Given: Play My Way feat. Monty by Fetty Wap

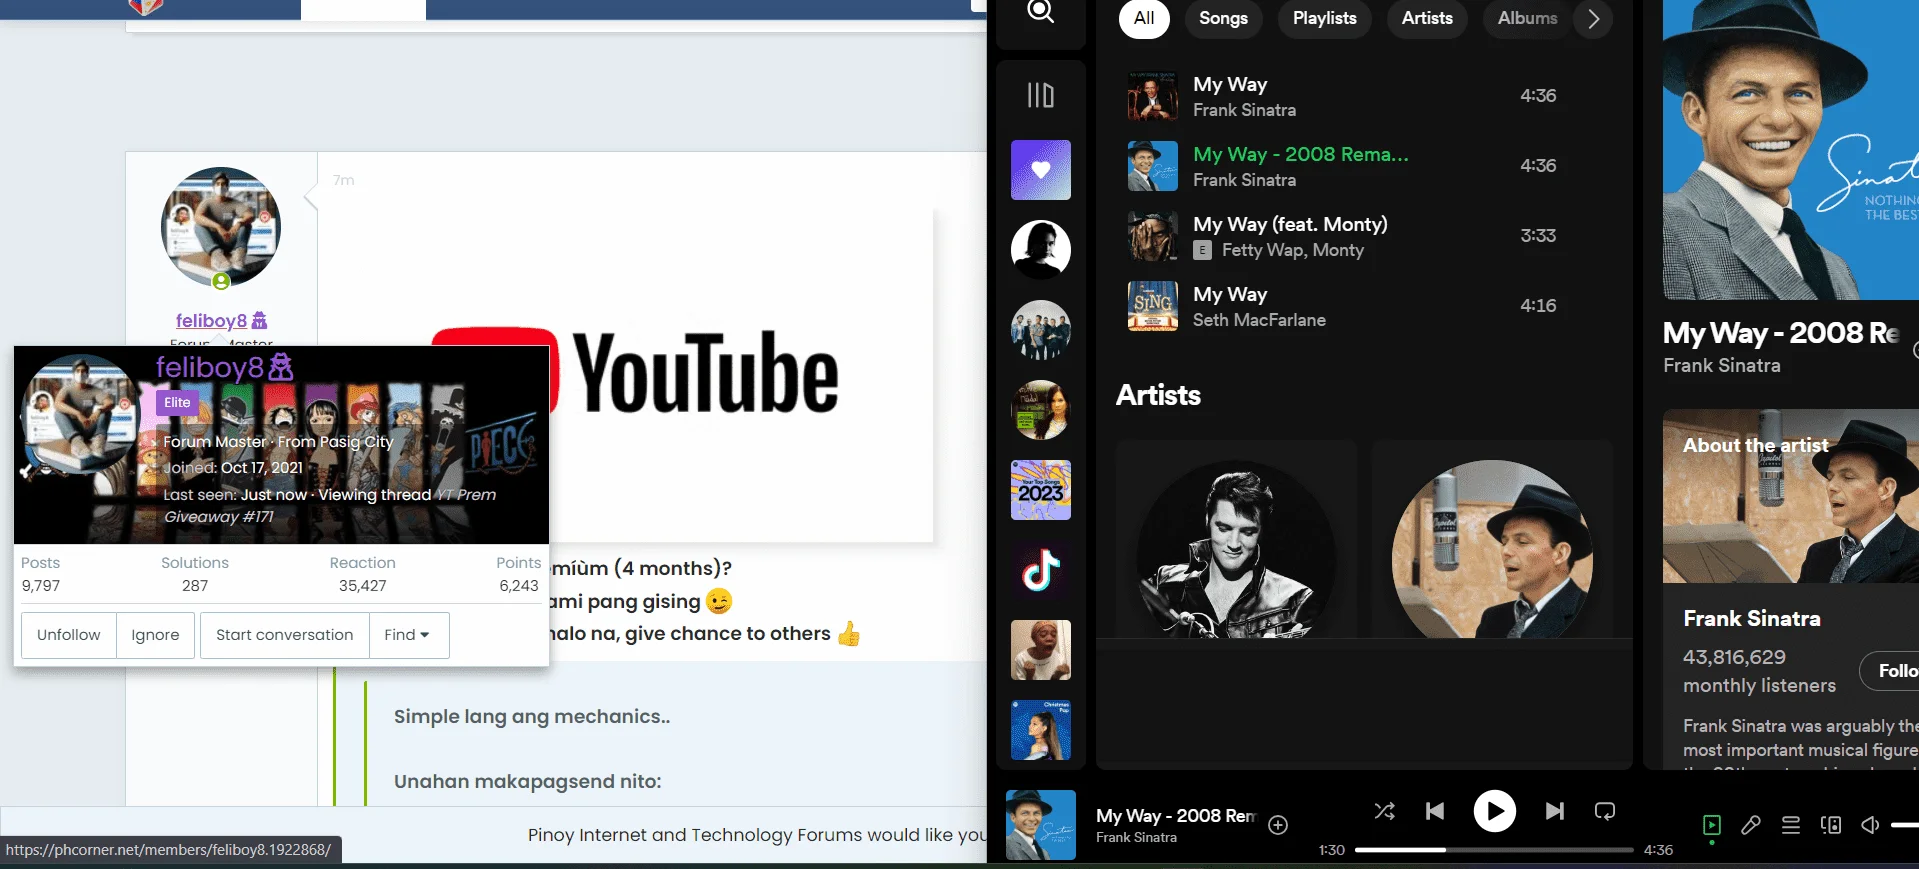Looking at the screenshot, I should point(1364,236).
